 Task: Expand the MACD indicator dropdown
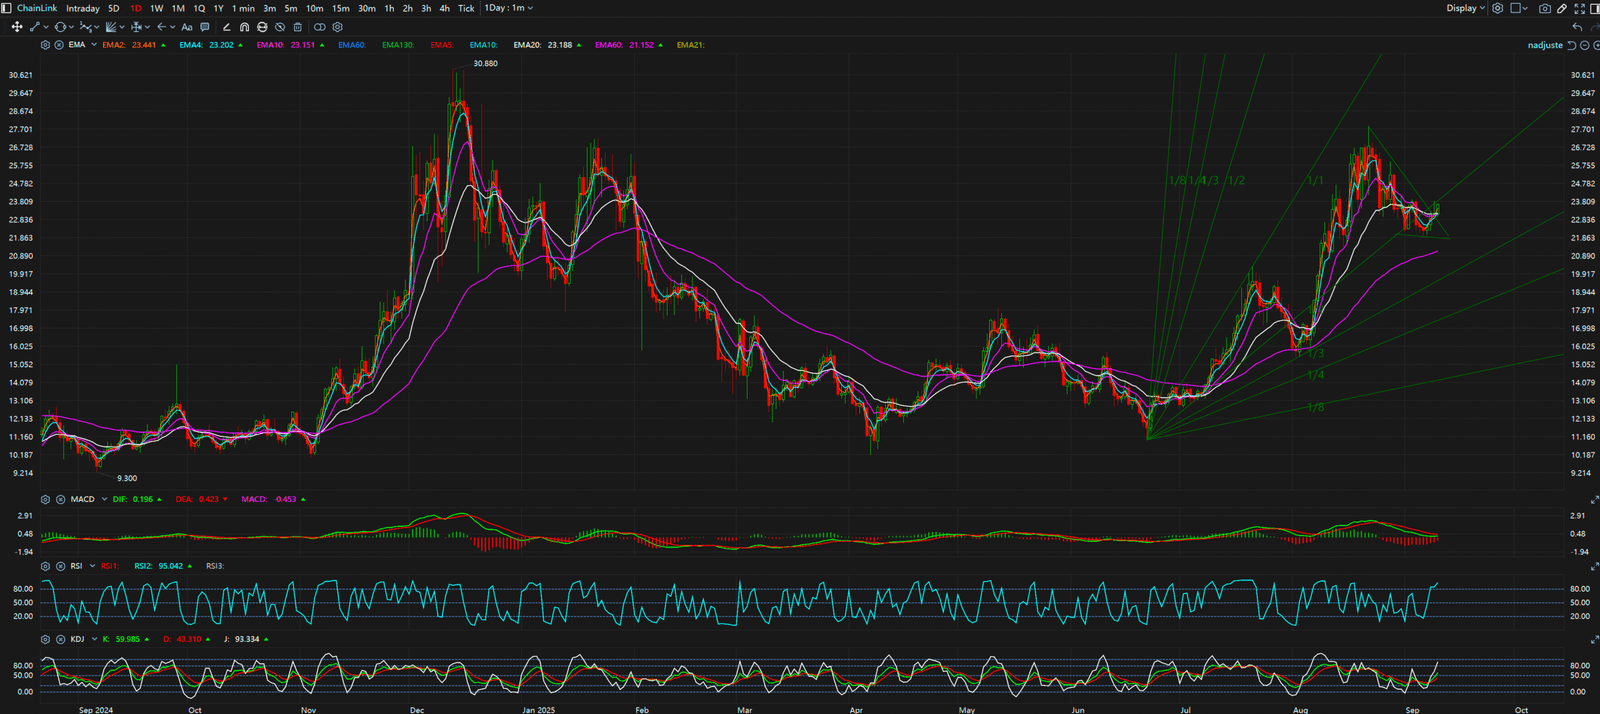(x=104, y=499)
